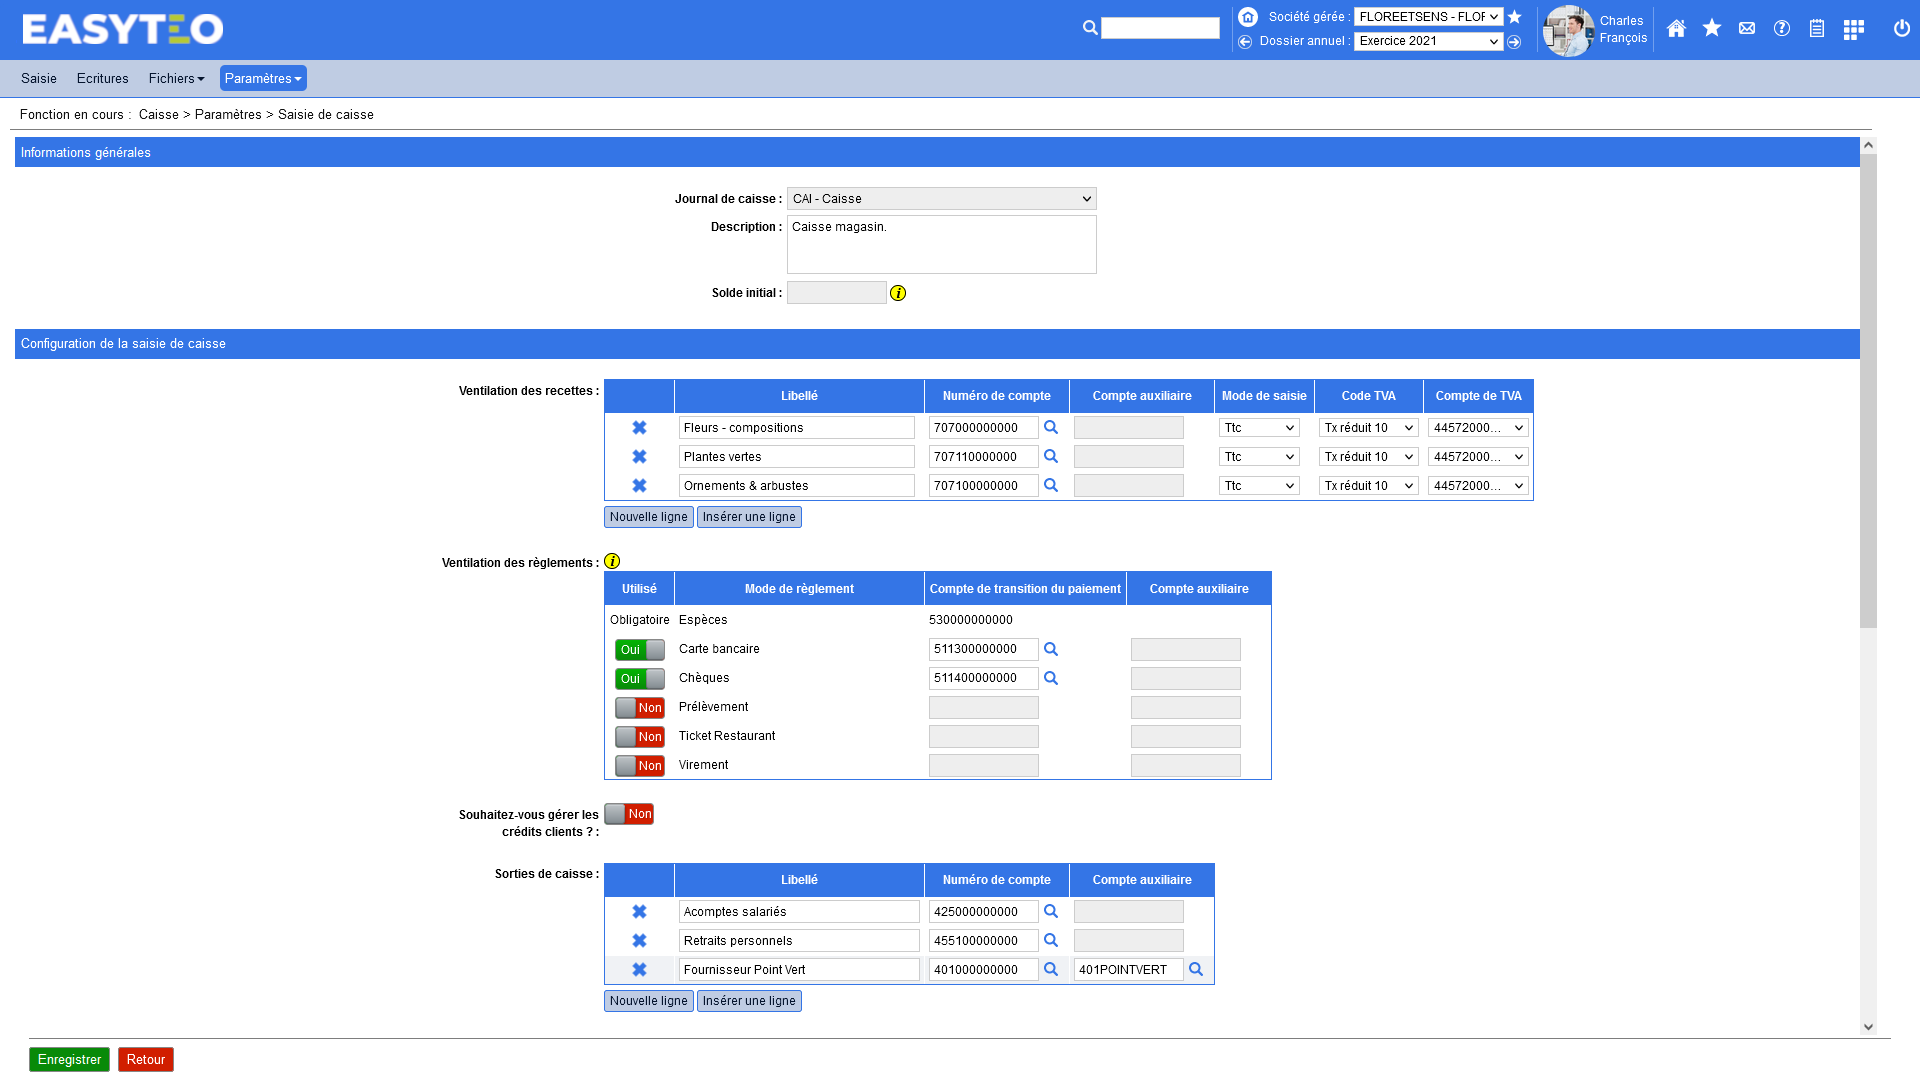Toggle off Chèques payment mode
This screenshot has height=1080, width=1920.
639,679
